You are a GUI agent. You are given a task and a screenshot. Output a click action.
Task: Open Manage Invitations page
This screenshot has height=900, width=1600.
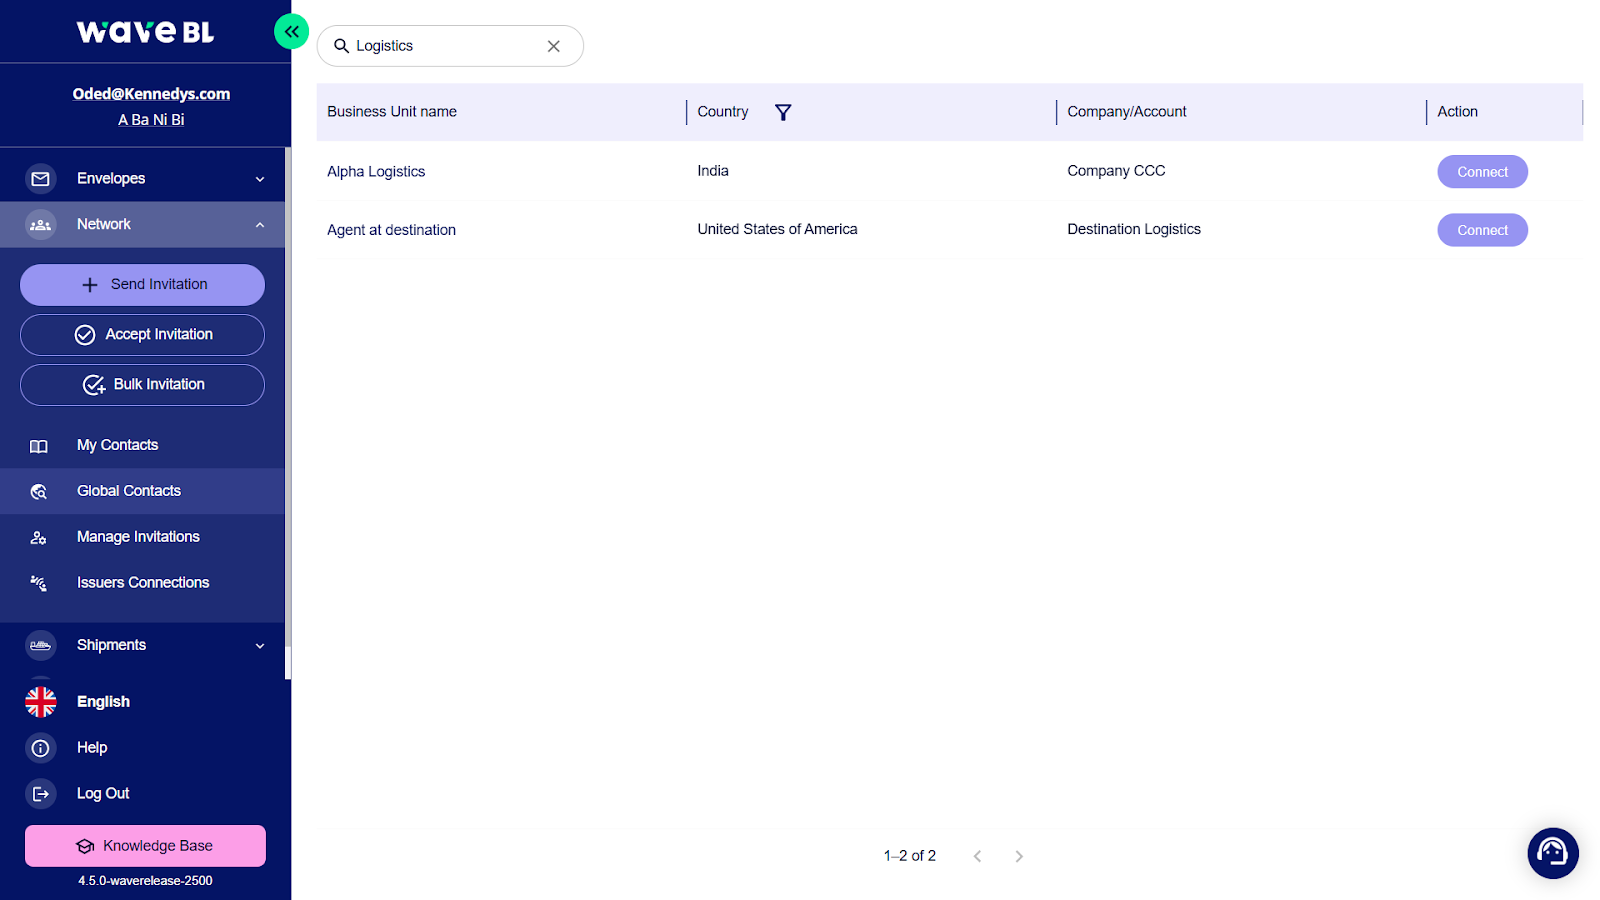[138, 537]
